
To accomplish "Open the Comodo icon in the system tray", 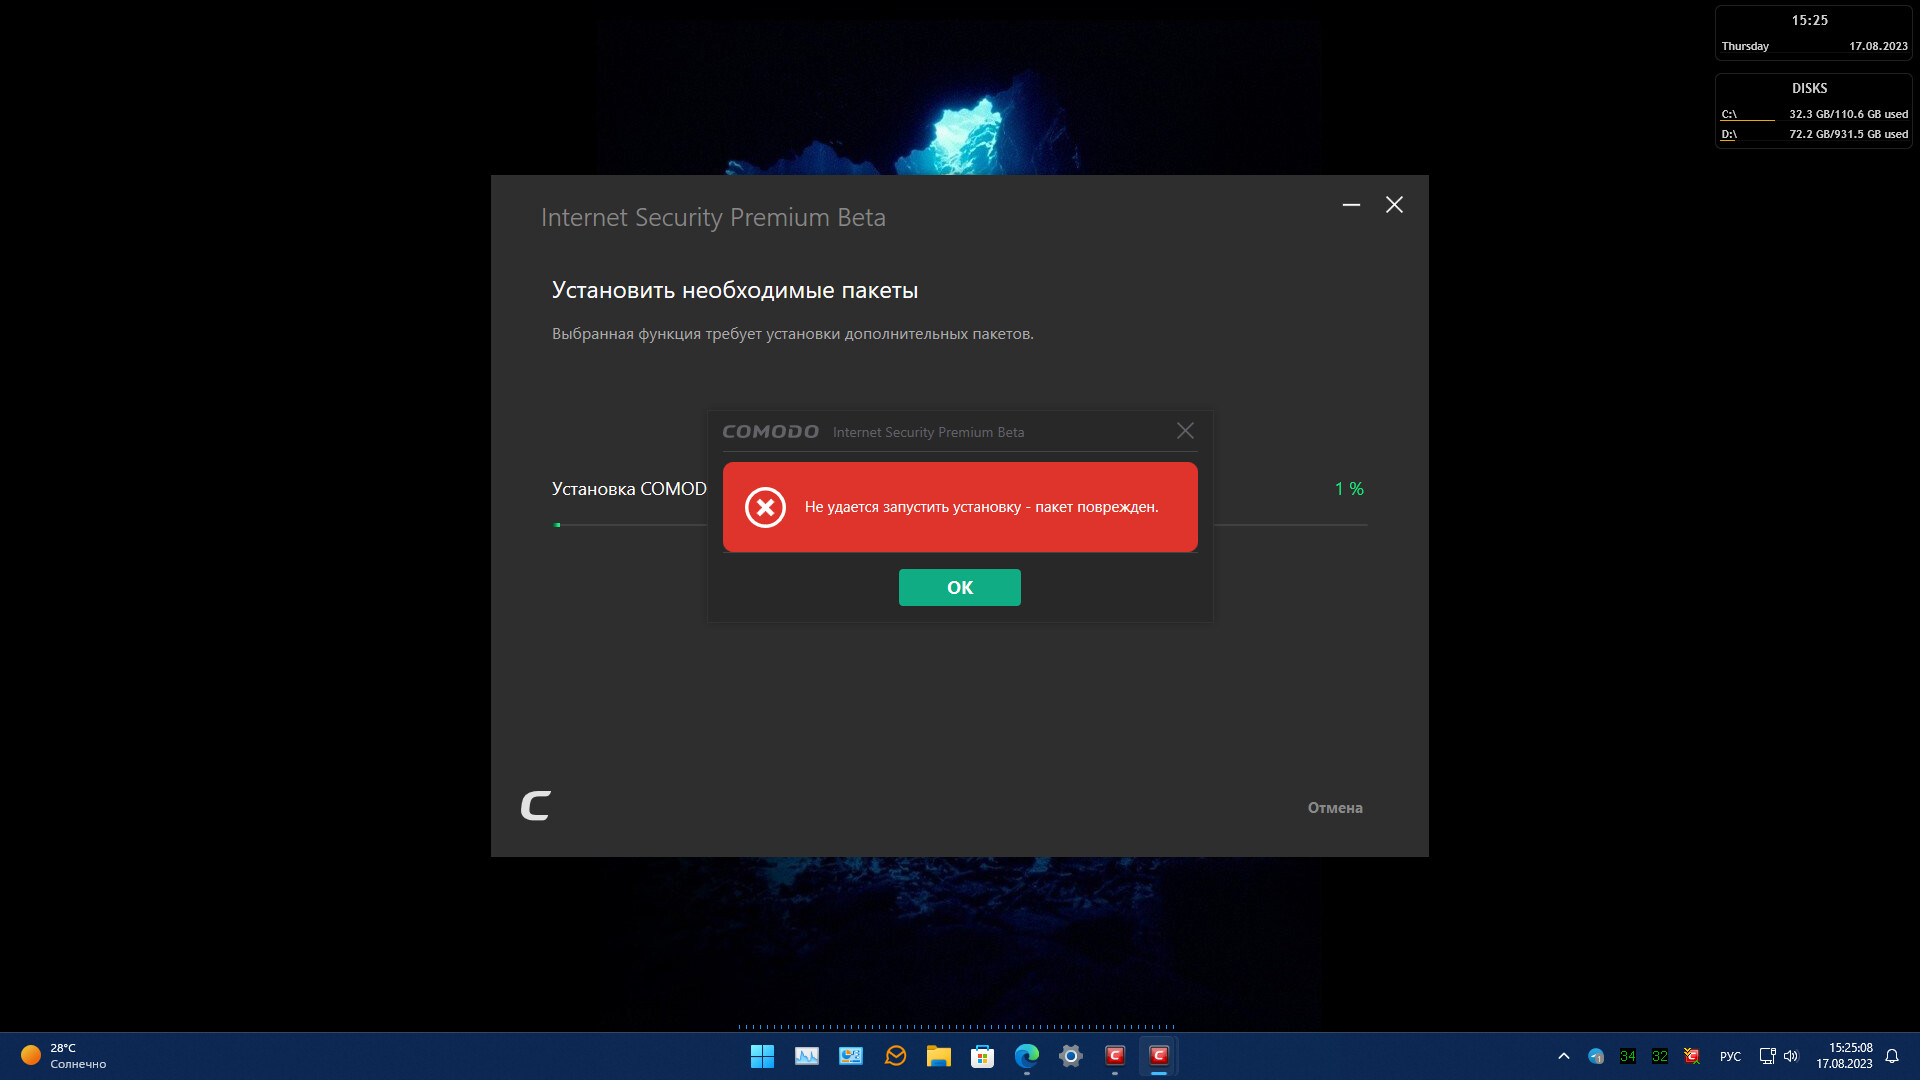I will (x=1692, y=1056).
